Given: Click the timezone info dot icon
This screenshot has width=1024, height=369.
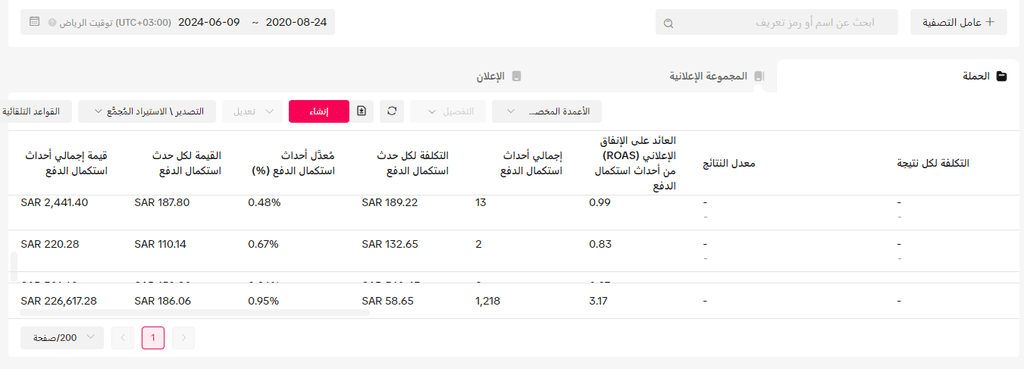Looking at the screenshot, I should coord(52,22).
